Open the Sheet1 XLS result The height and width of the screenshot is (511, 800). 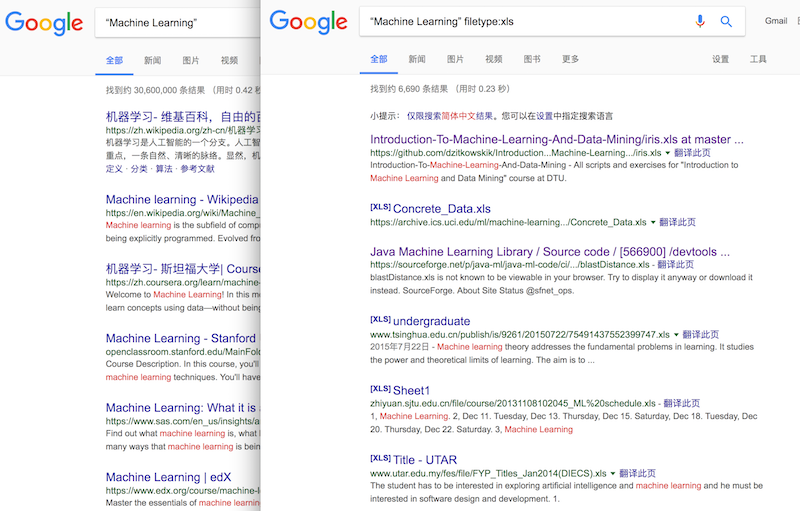(412, 391)
